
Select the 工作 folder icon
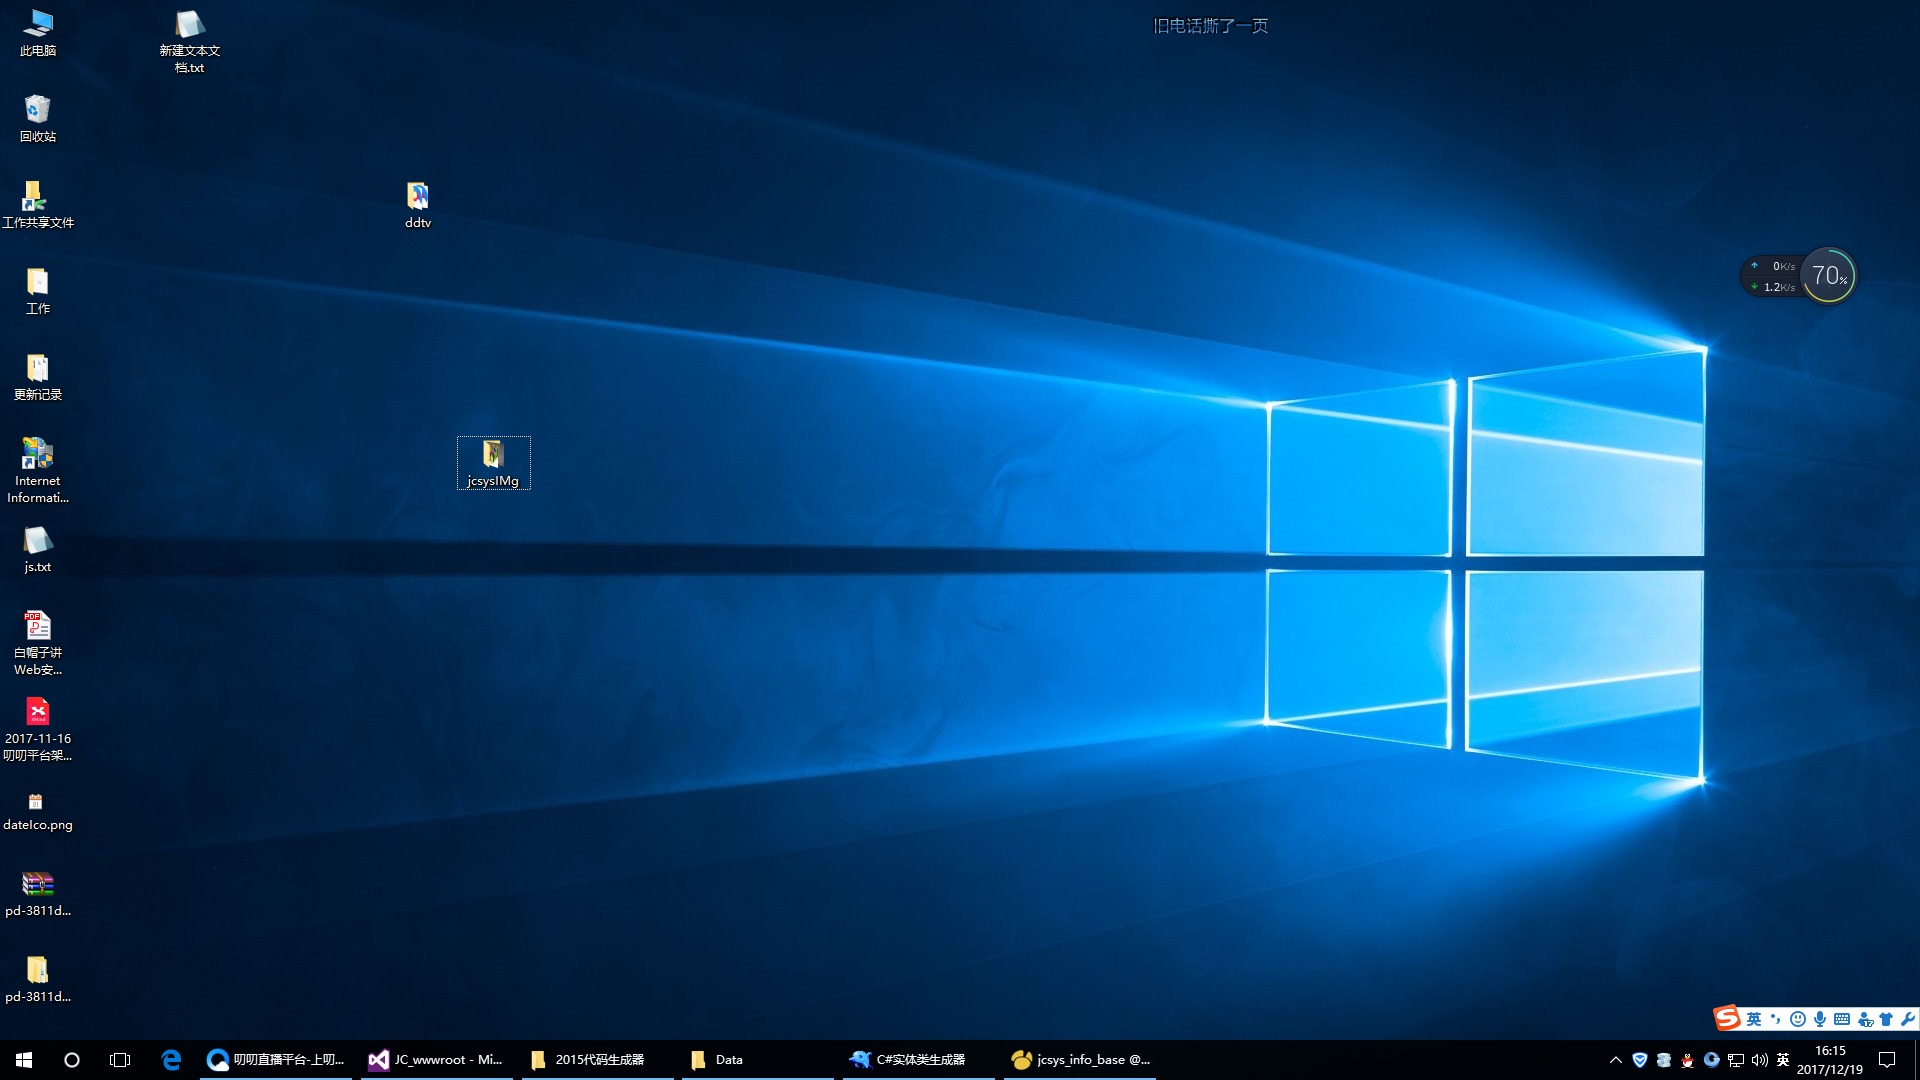click(x=38, y=291)
